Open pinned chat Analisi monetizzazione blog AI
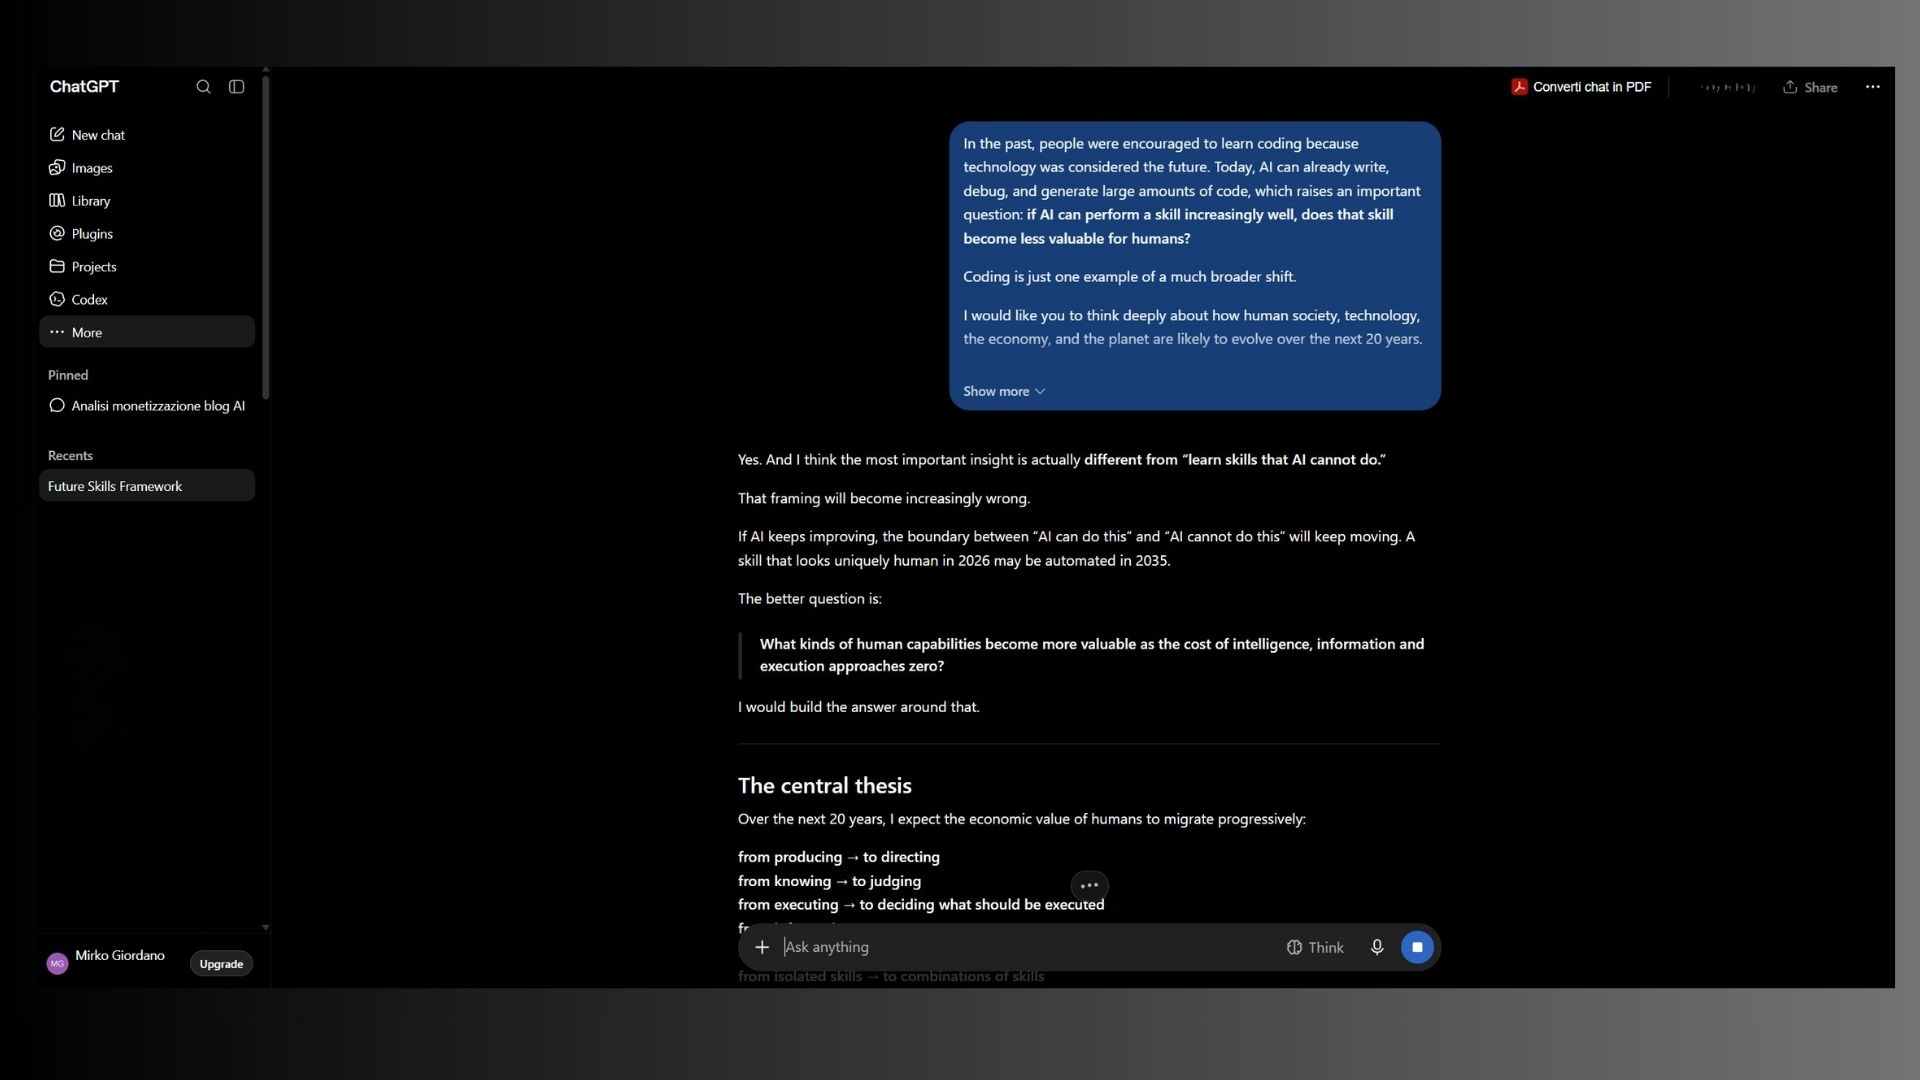 point(147,406)
